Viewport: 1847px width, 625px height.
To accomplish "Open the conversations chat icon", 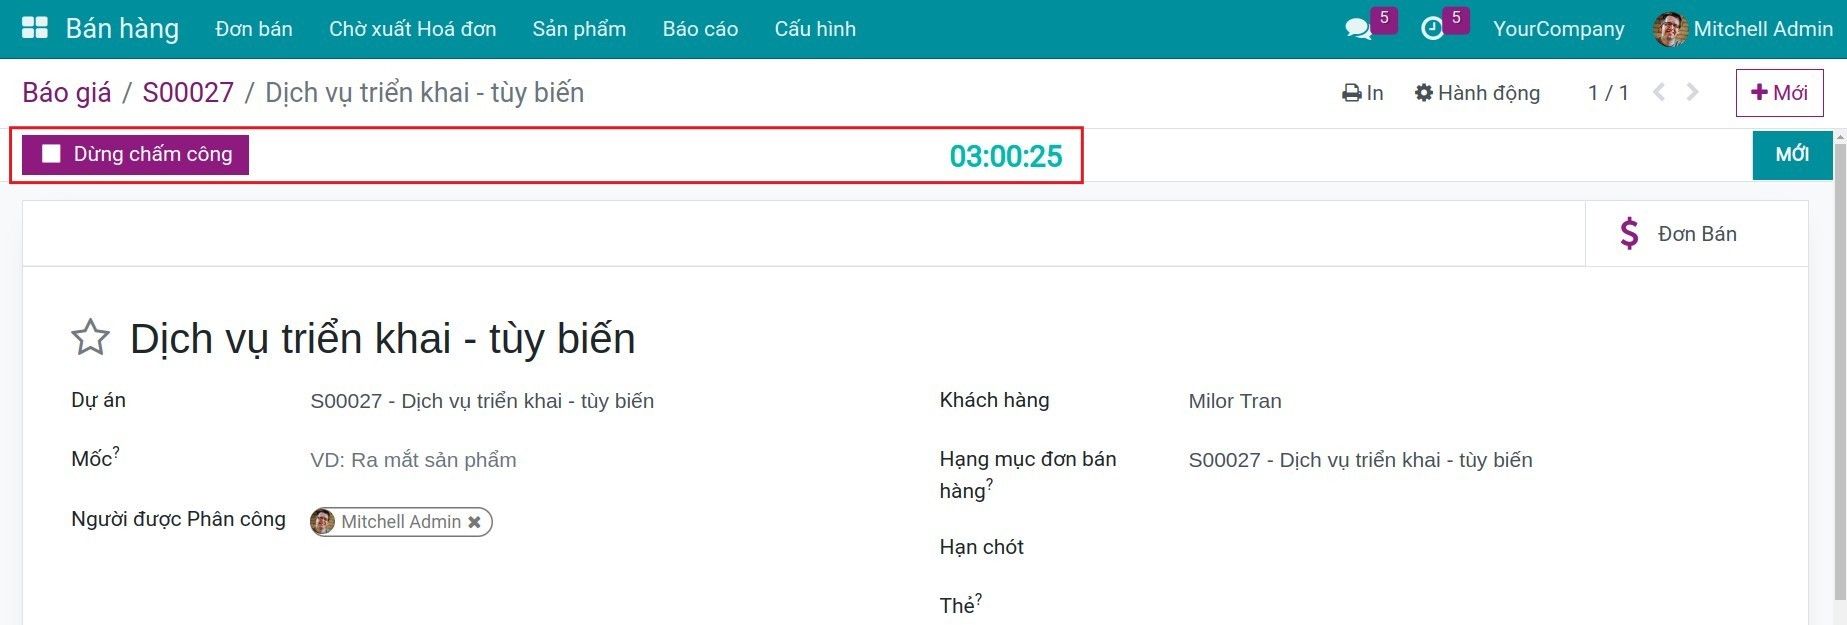I will pos(1358,29).
